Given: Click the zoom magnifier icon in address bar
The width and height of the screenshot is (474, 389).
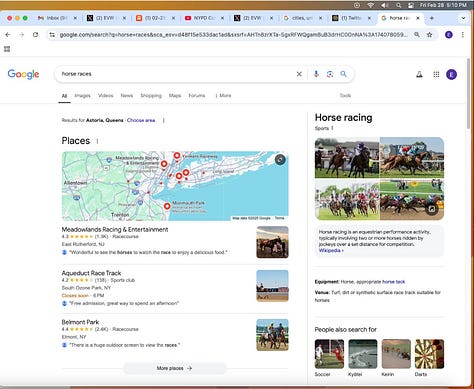Looking at the screenshot, I should click(x=417, y=35).
